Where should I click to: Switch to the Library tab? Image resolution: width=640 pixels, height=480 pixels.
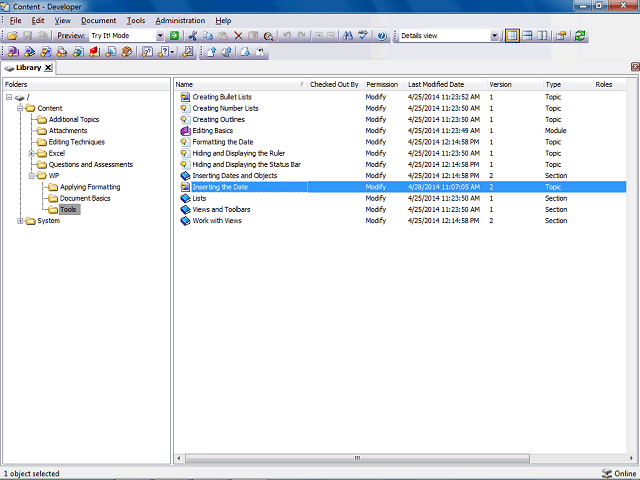[29, 68]
